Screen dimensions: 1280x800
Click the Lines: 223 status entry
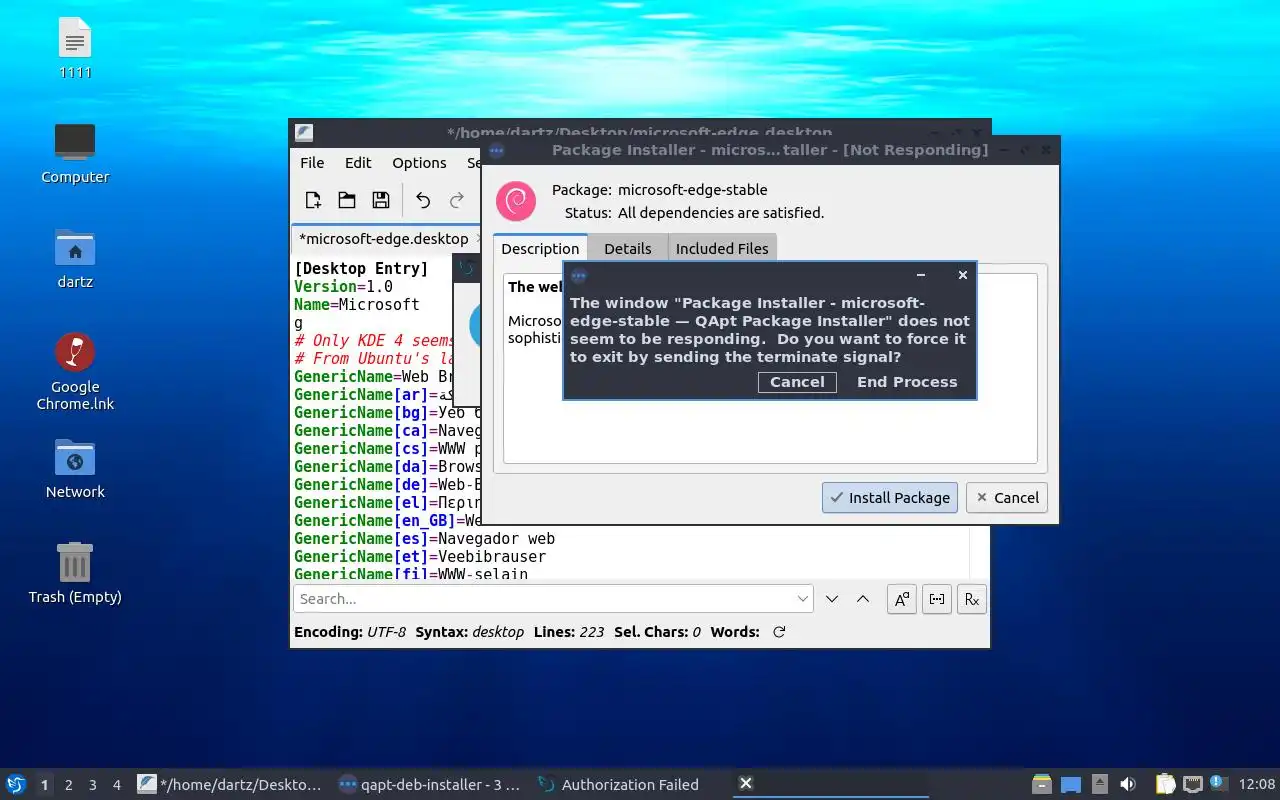568,632
